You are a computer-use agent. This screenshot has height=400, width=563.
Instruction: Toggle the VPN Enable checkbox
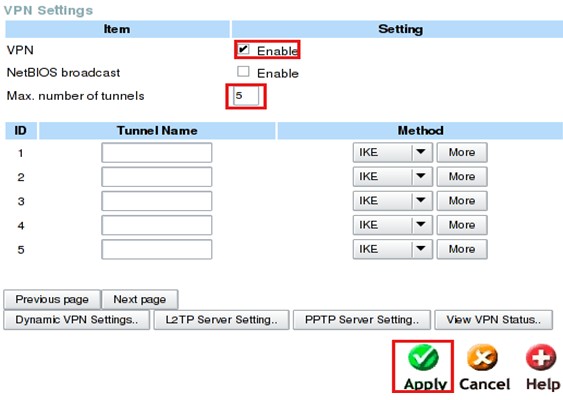tap(243, 49)
